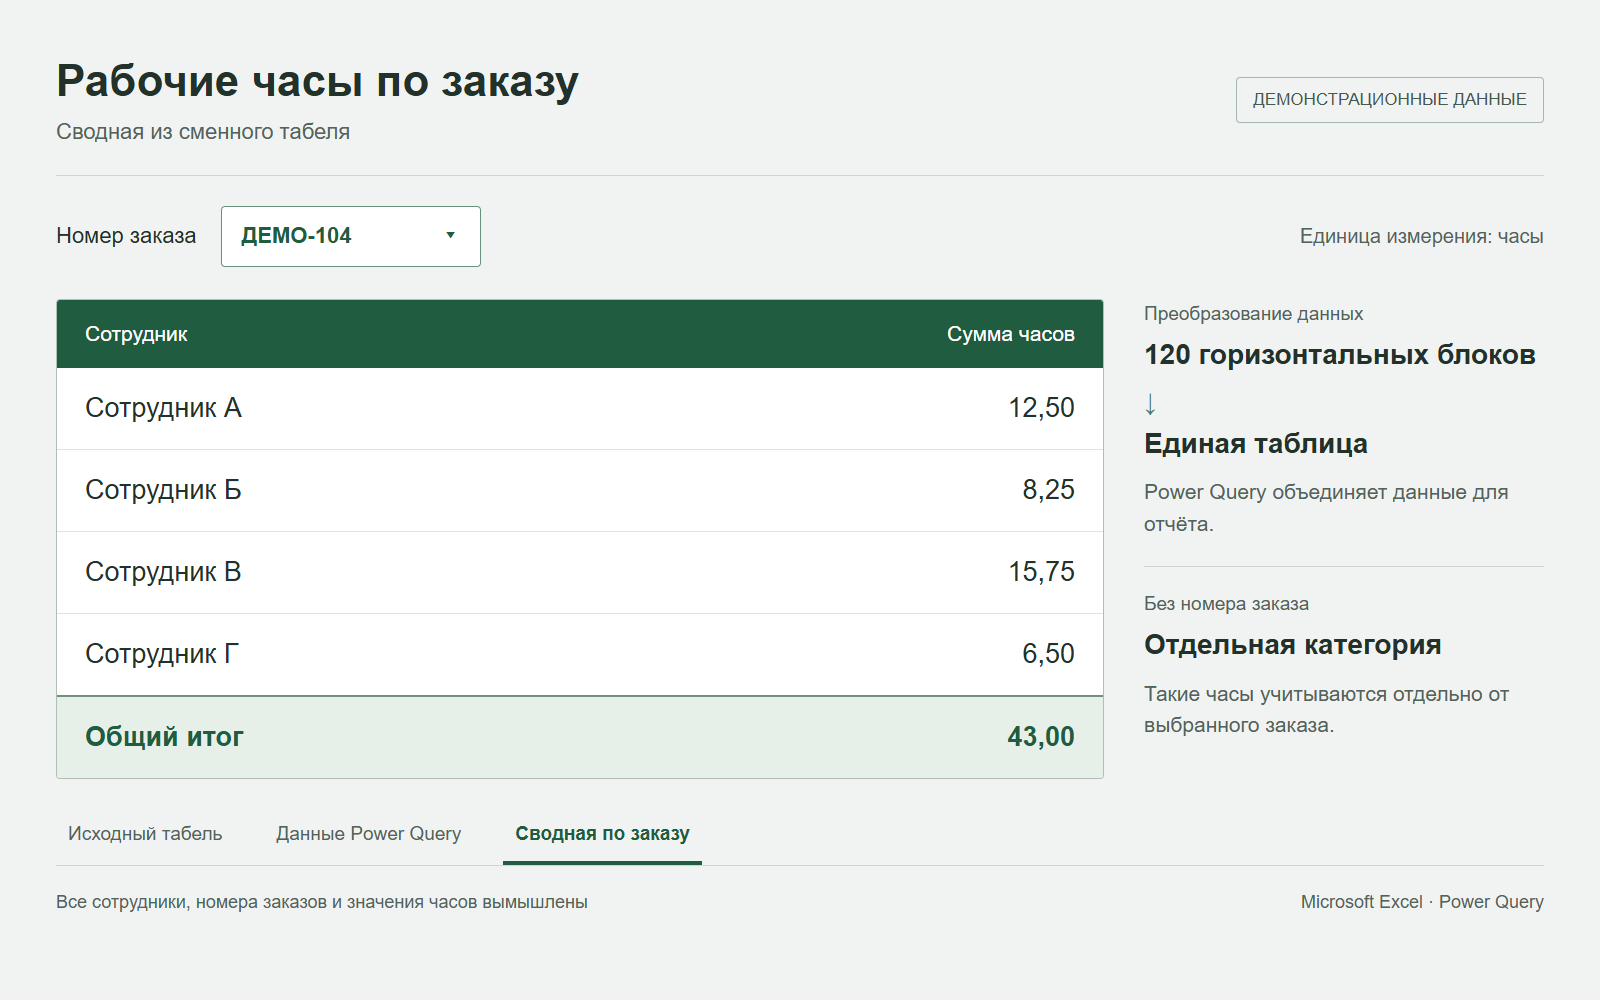Click the Преобразование данных caption
This screenshot has width=1600, height=1000.
click(1253, 314)
